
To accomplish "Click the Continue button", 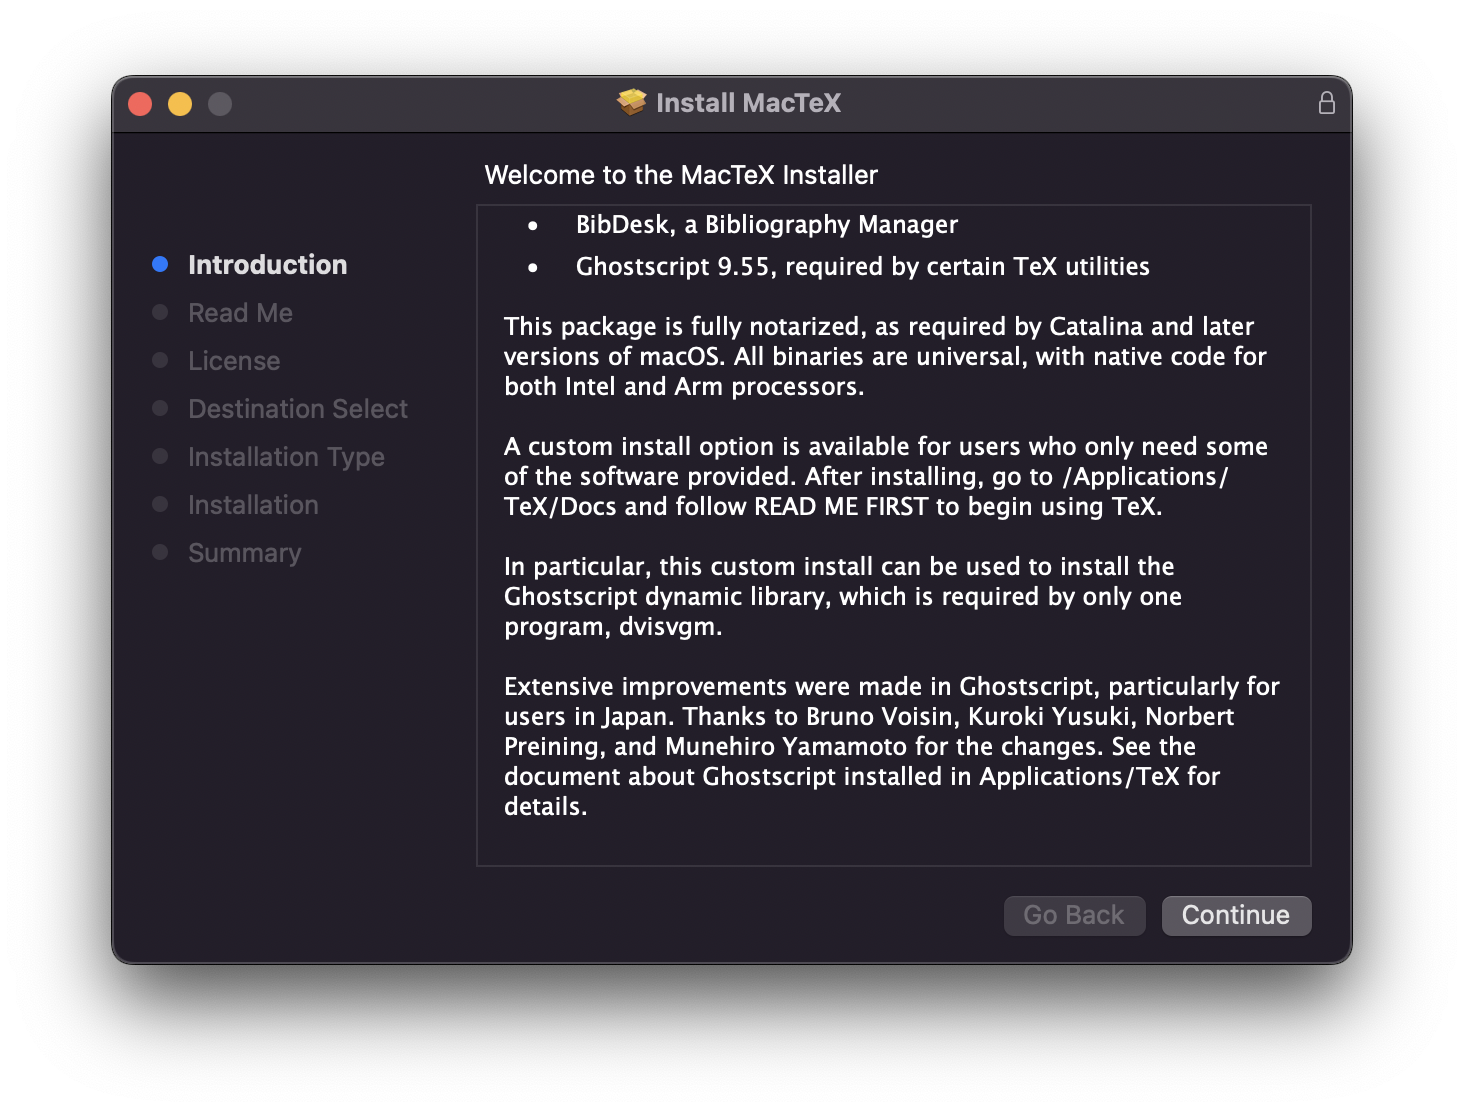I will point(1236,915).
